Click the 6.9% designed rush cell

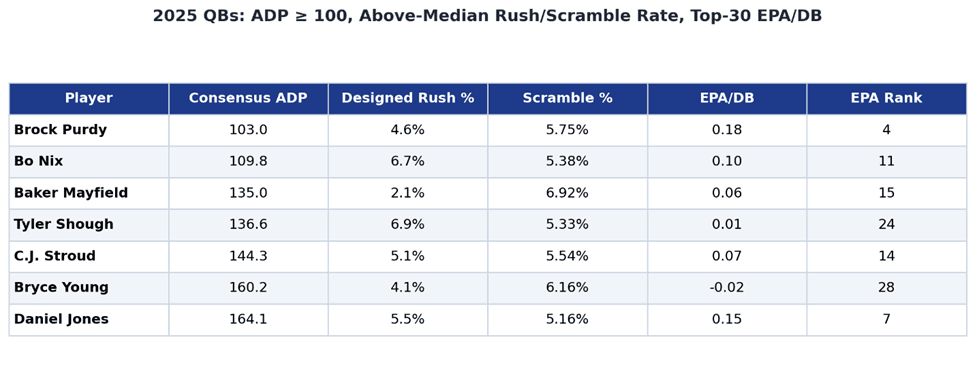(408, 225)
